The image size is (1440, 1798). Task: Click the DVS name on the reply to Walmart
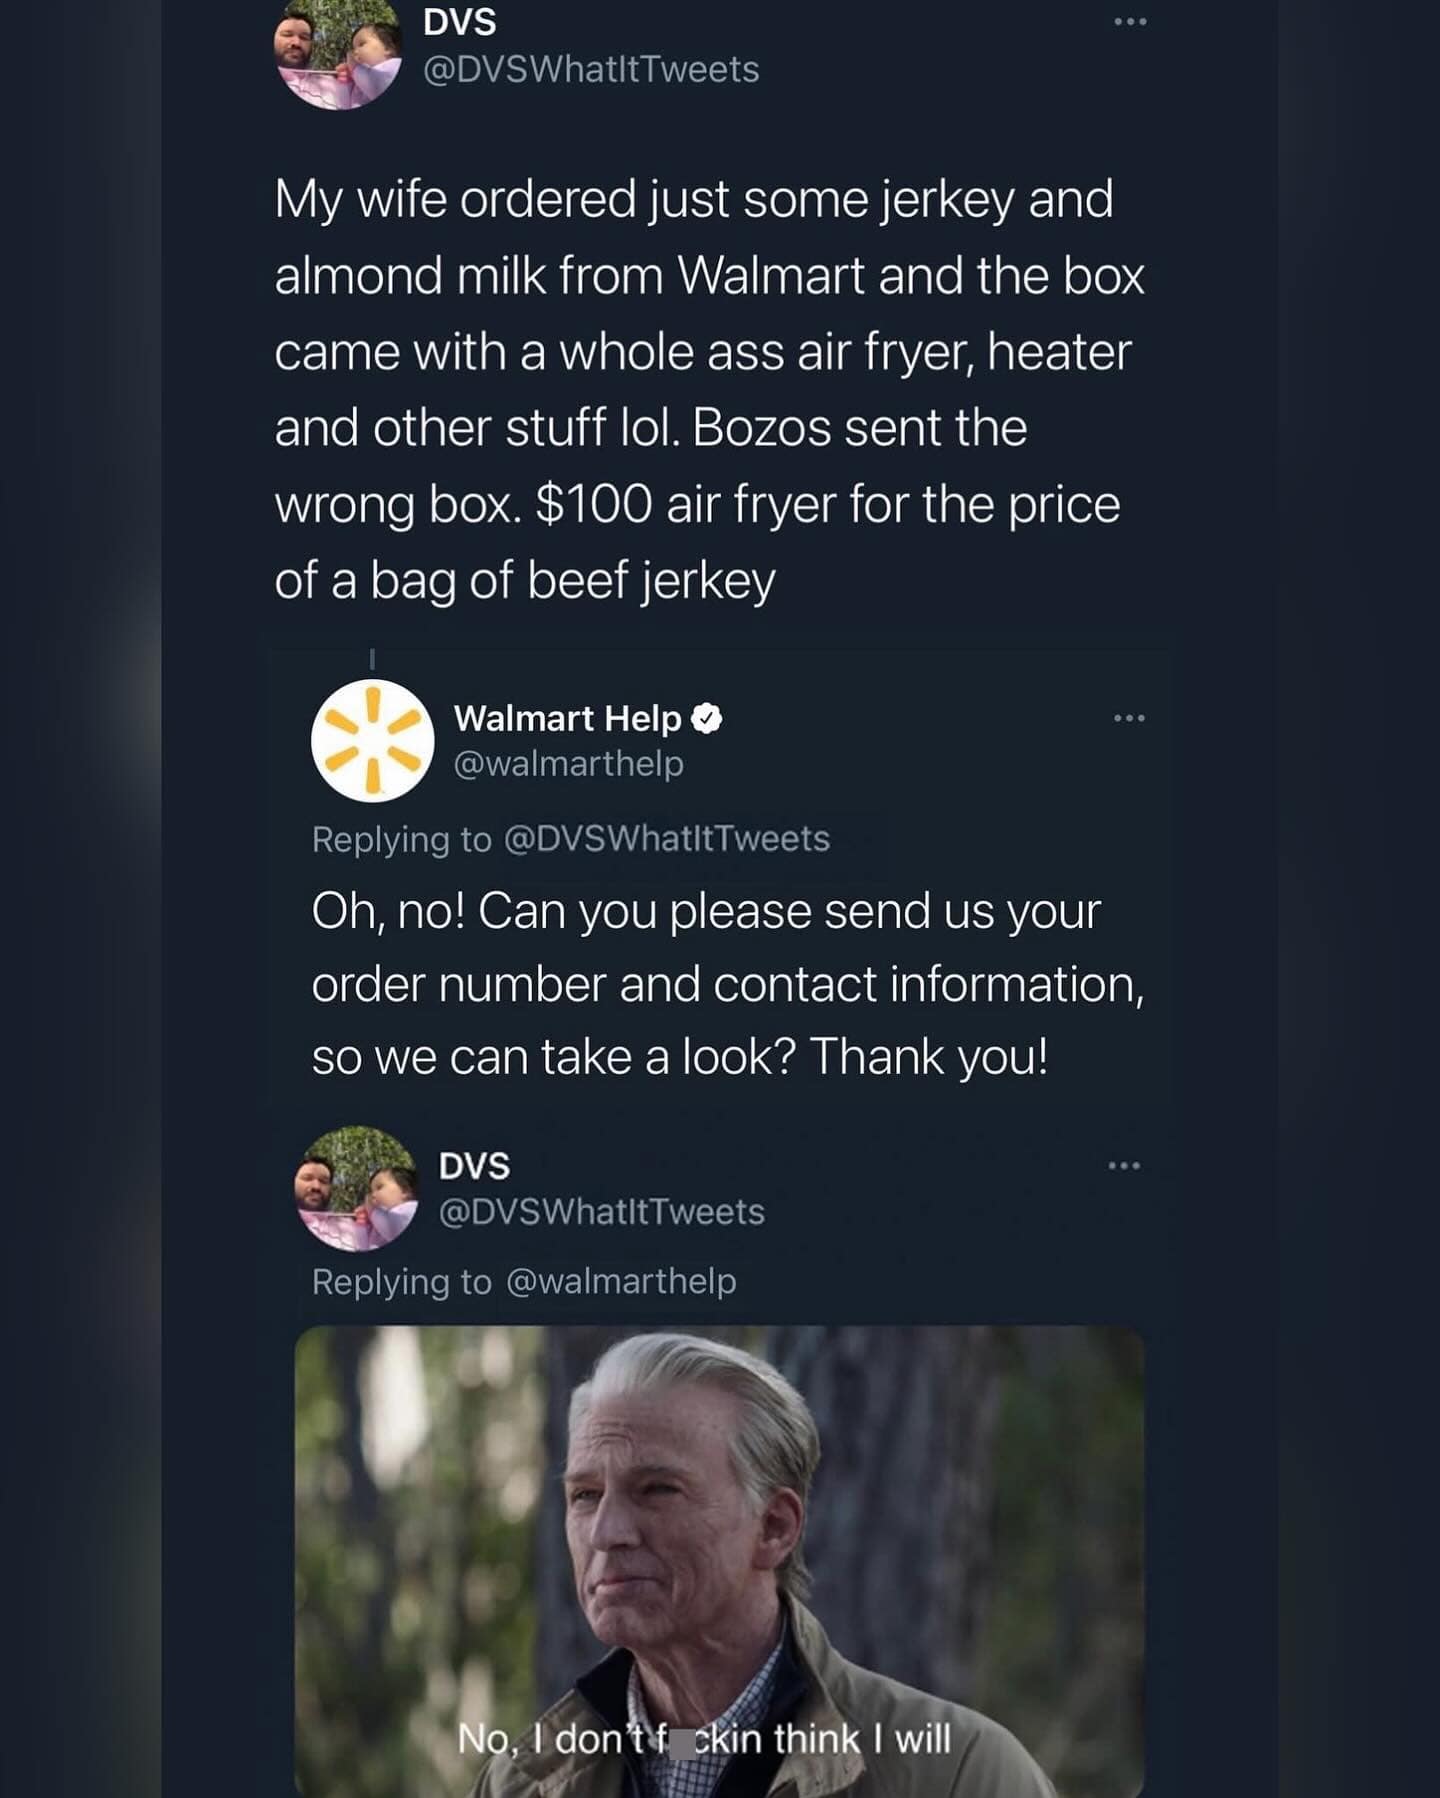point(474,1165)
